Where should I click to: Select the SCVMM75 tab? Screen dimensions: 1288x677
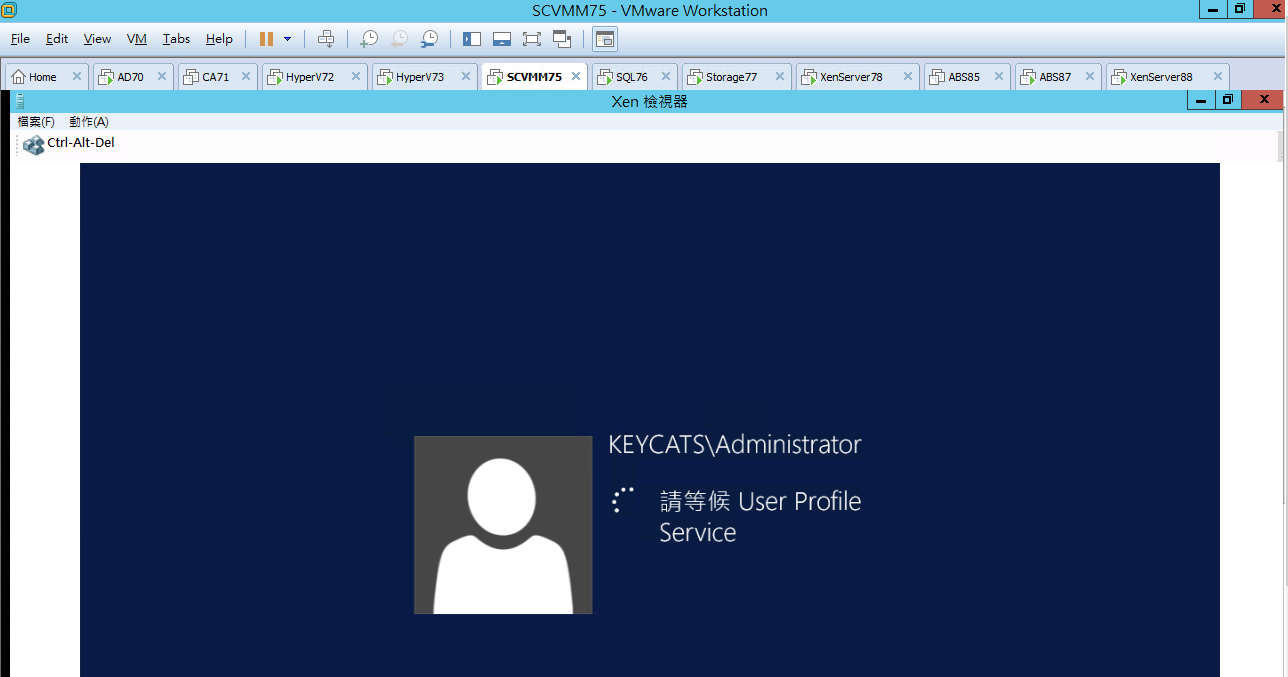point(533,77)
